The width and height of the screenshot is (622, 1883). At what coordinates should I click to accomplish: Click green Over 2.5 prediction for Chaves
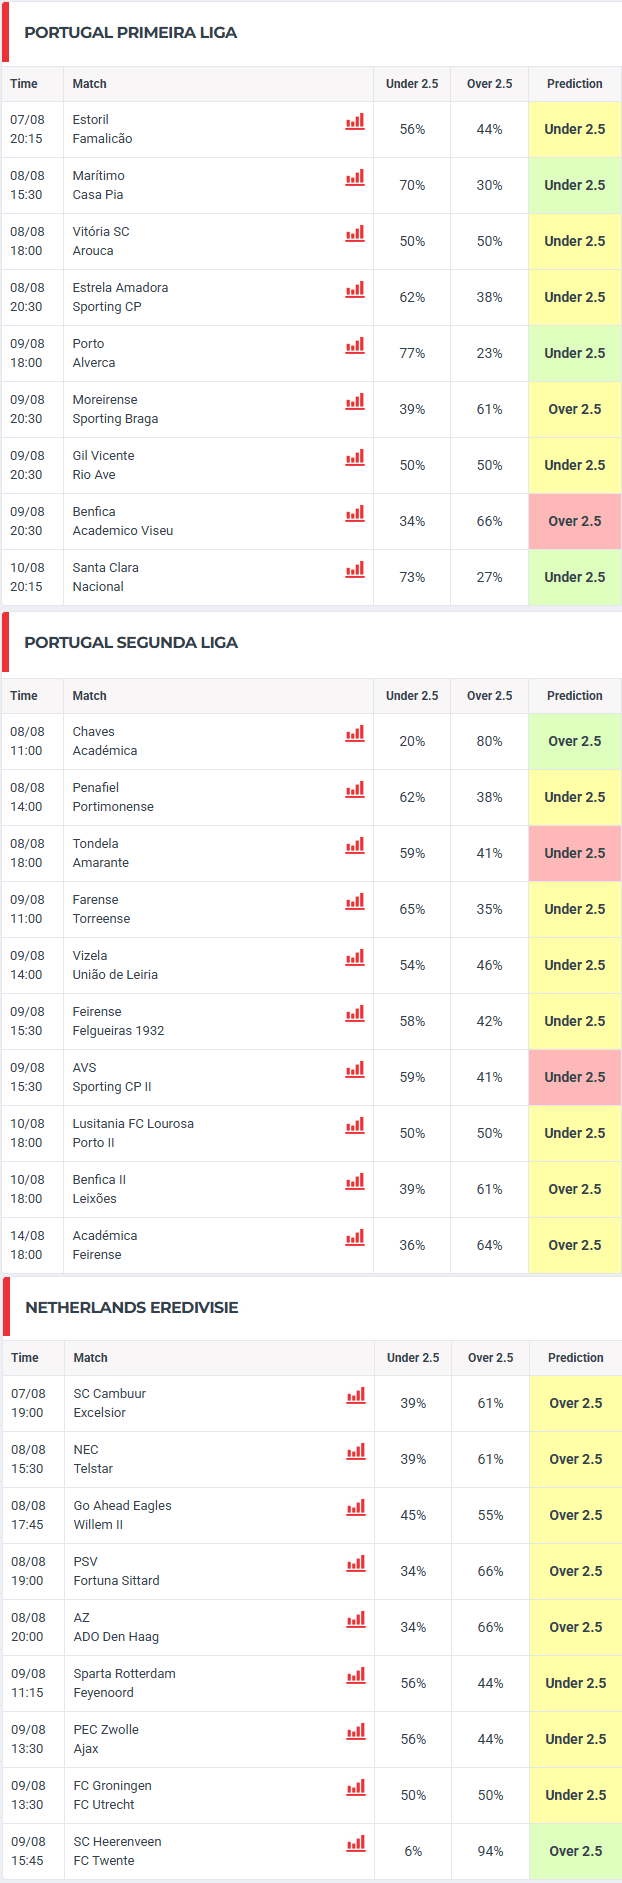pyautogui.click(x=575, y=741)
